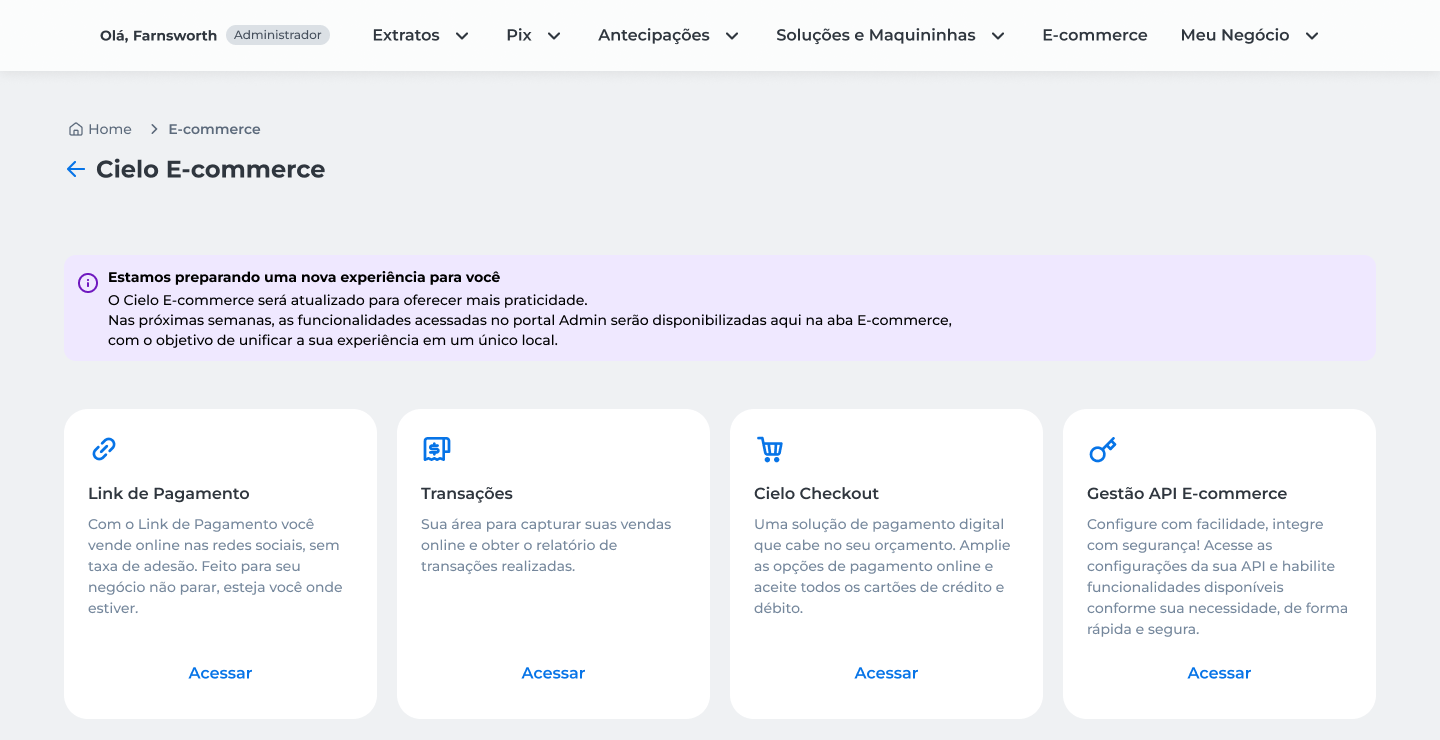This screenshot has width=1440, height=740.
Task: Click the breadcrumb separator chevron
Action: (154, 129)
